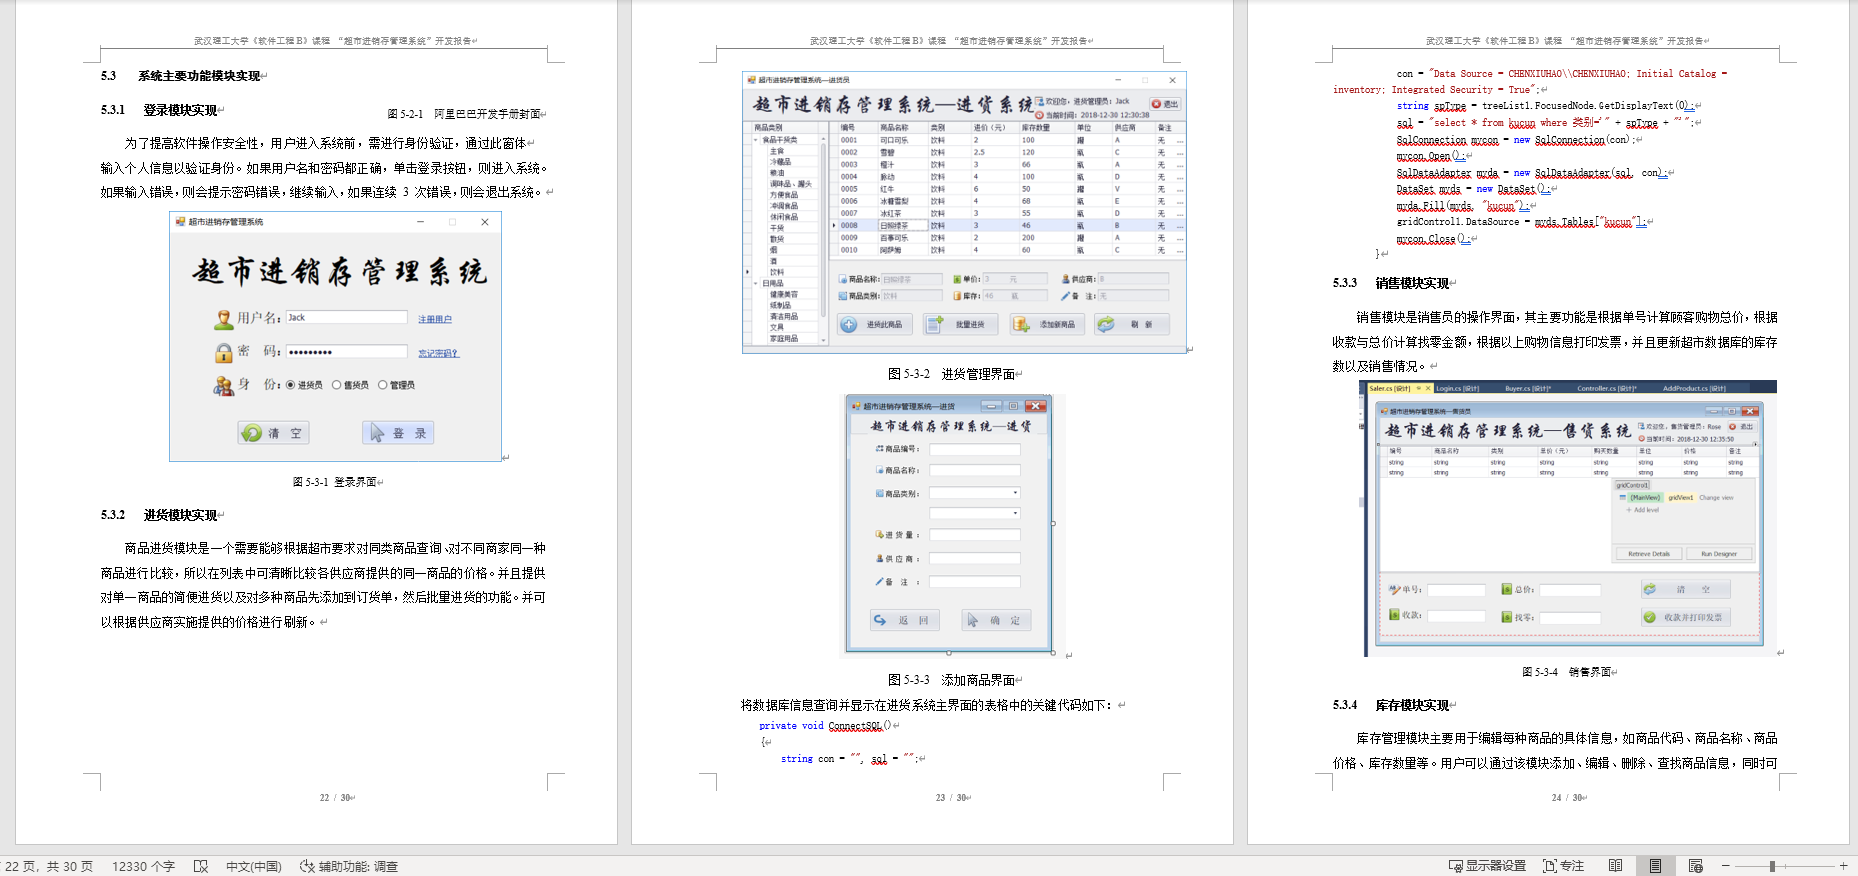Click paragraph starting 商品进货模块是一个需要
This screenshot has width=1858, height=876.
(x=323, y=585)
